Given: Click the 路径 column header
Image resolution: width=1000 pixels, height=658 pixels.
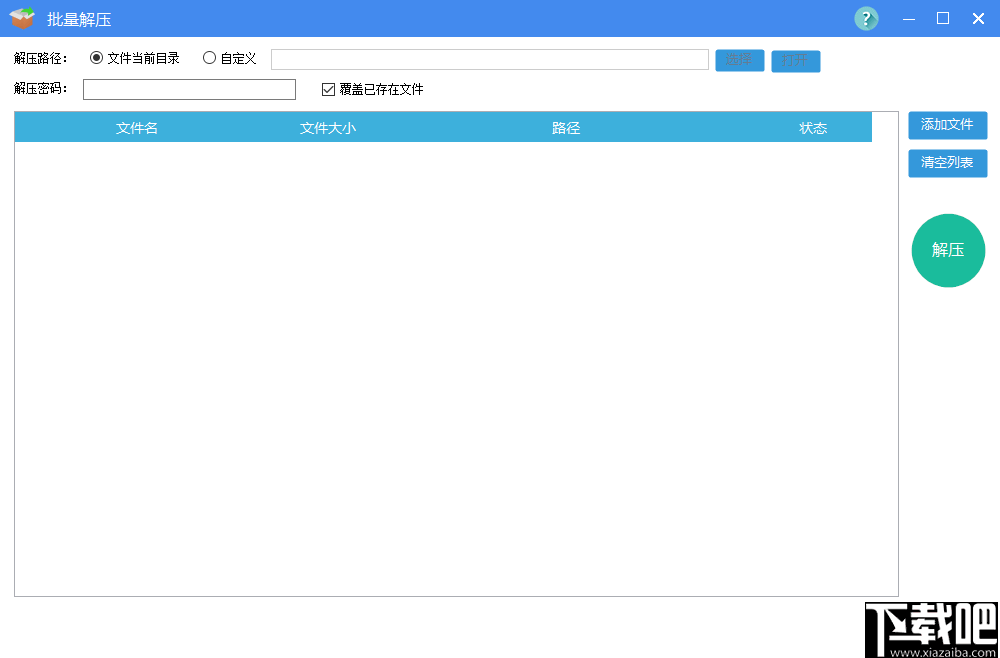Looking at the screenshot, I should pos(566,127).
